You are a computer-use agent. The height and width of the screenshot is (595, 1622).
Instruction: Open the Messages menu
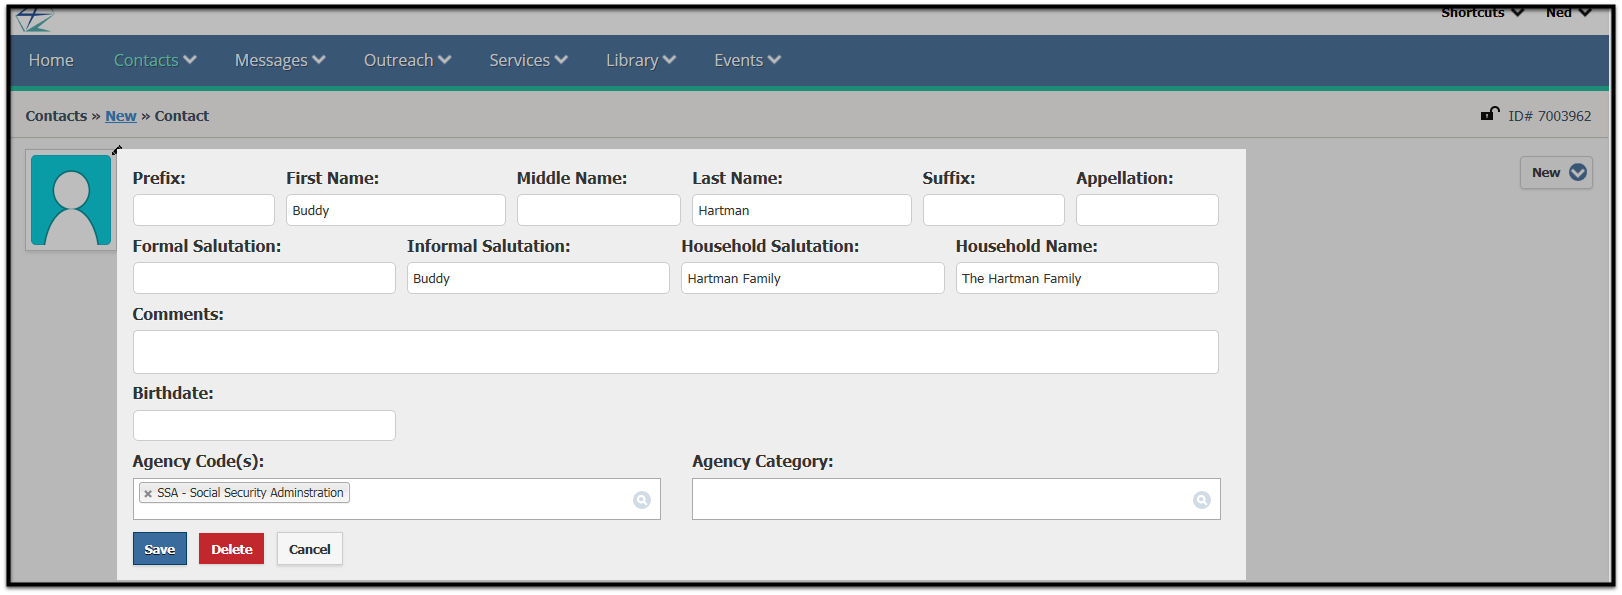(280, 60)
